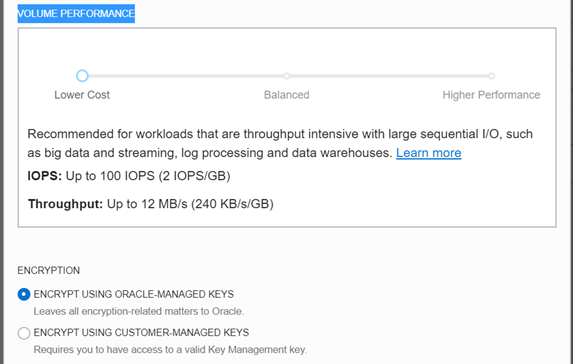
Task: Click 'Requires you to have access' description text
Action: point(170,350)
